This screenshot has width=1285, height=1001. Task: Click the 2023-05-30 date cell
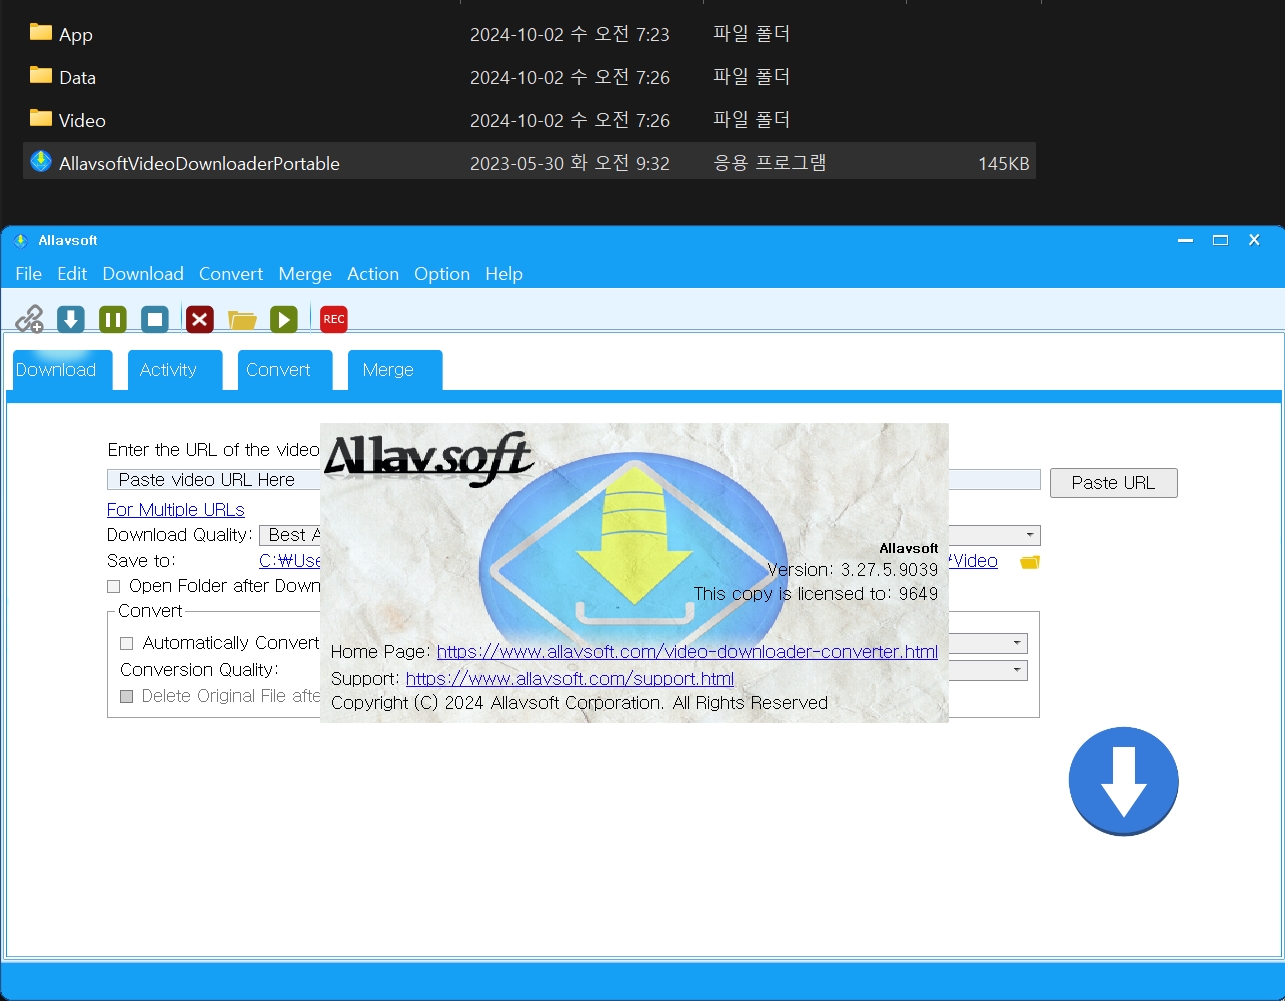point(570,163)
